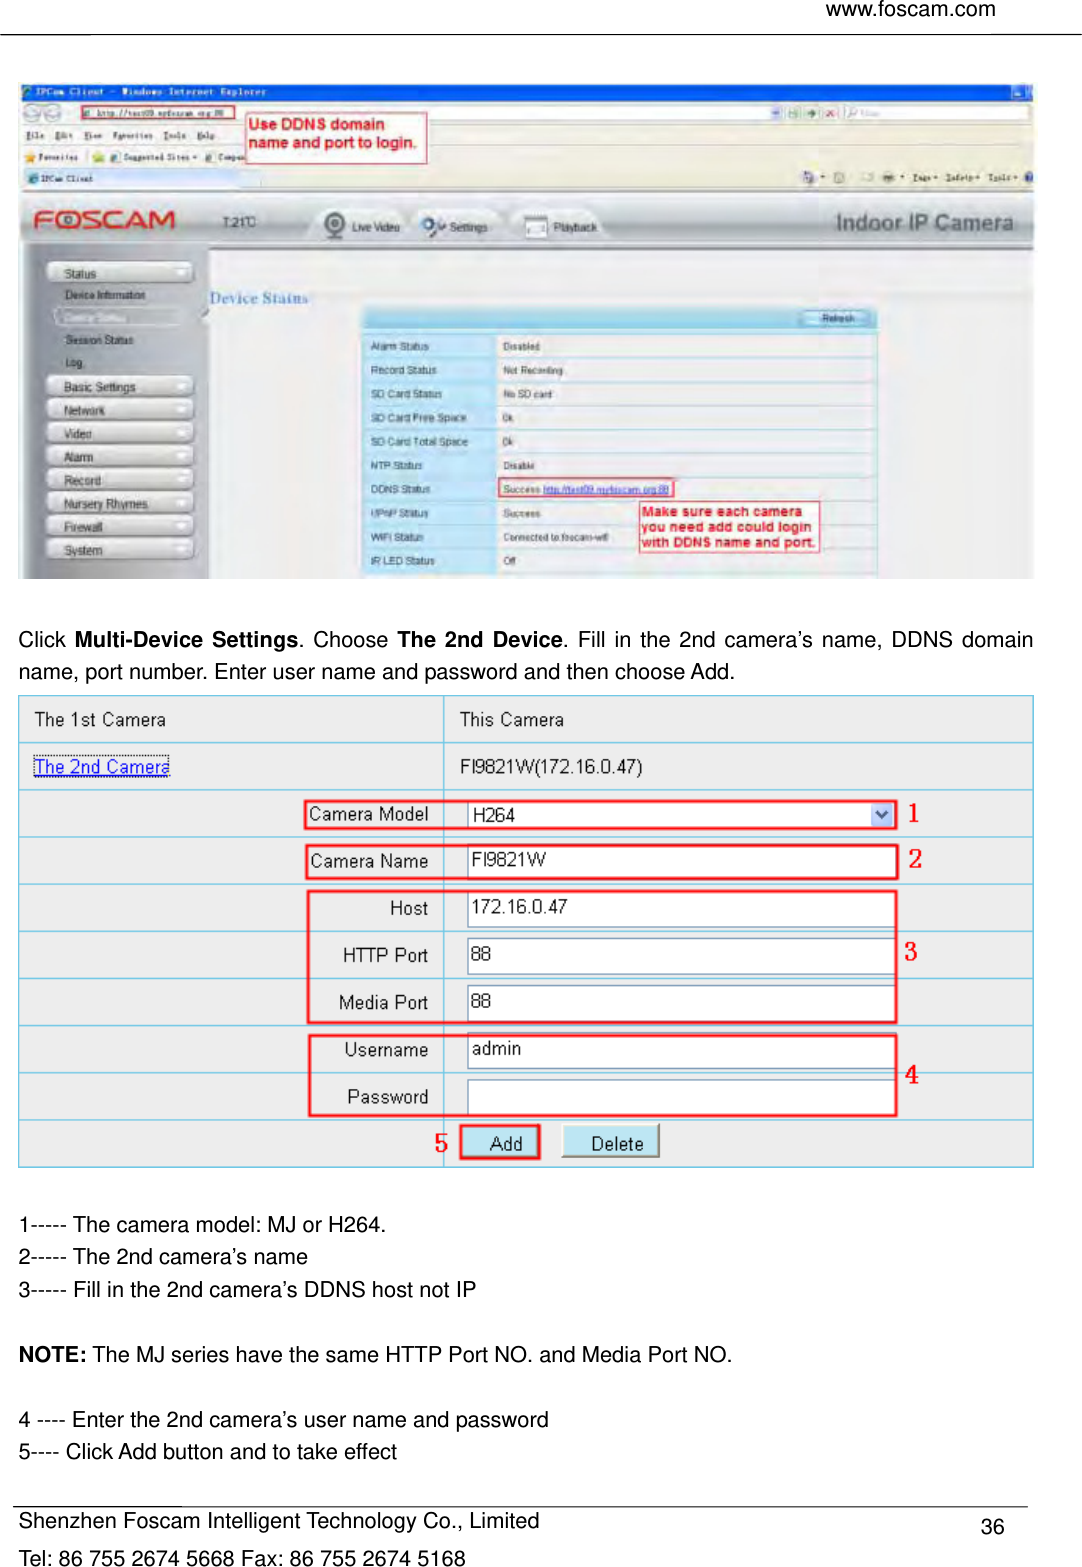Click the Add button
The height and width of the screenshot is (1567, 1082).
pos(499,1141)
